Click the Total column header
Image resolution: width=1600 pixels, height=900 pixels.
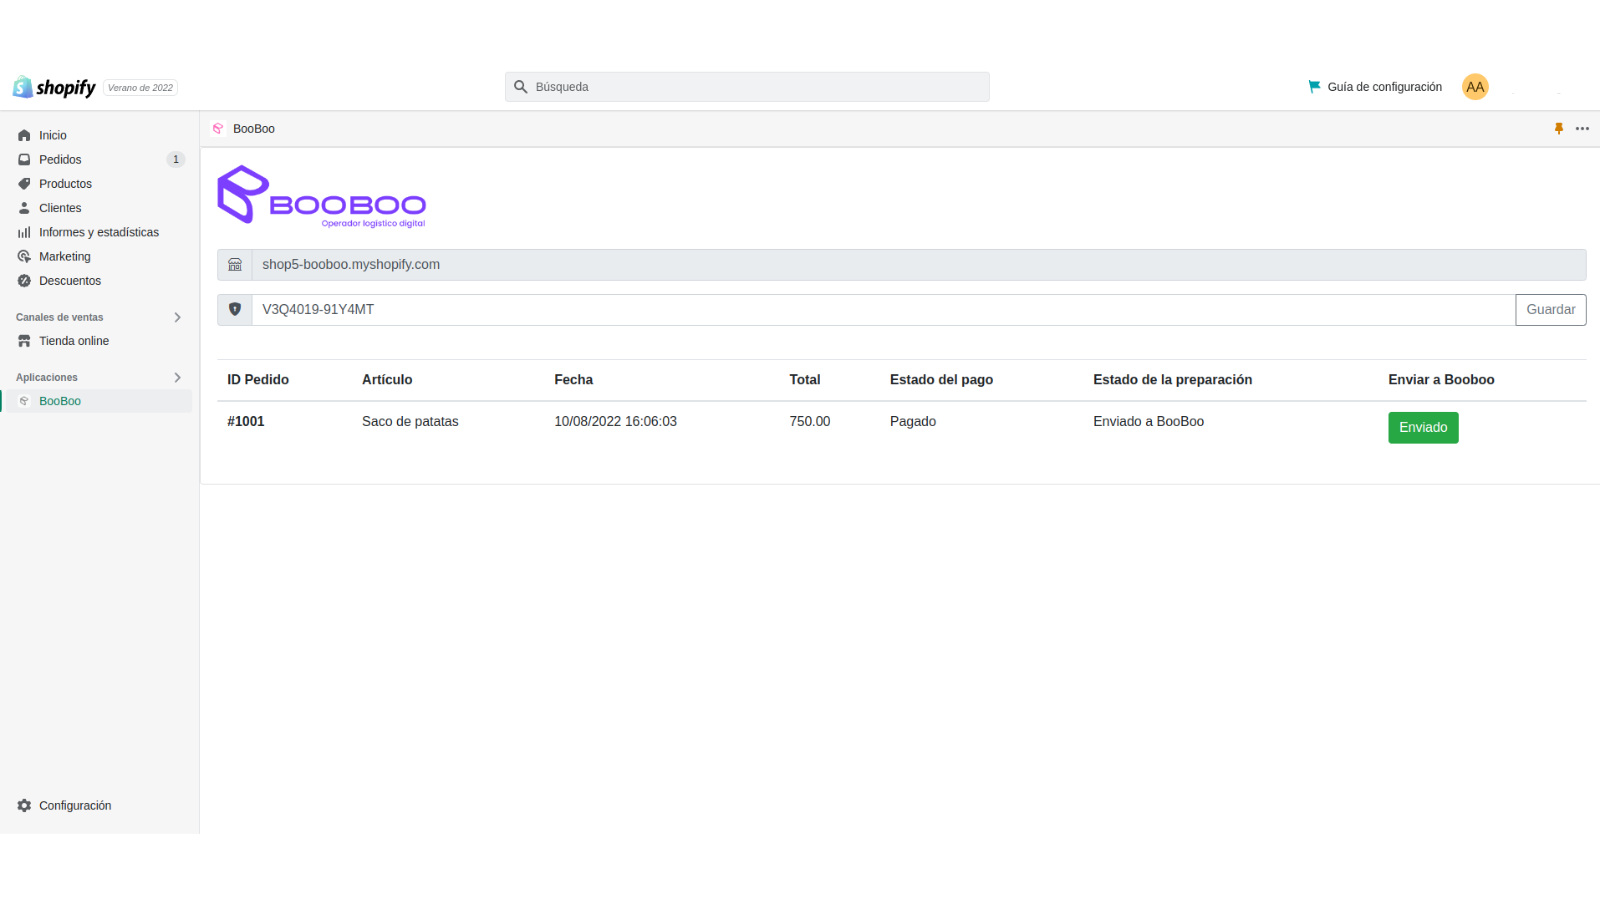point(805,380)
